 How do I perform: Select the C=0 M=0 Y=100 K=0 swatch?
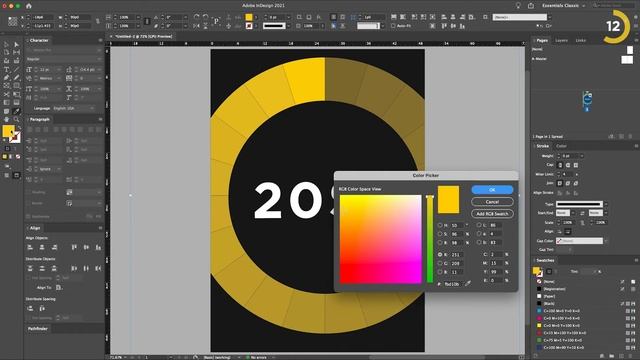click(561, 326)
